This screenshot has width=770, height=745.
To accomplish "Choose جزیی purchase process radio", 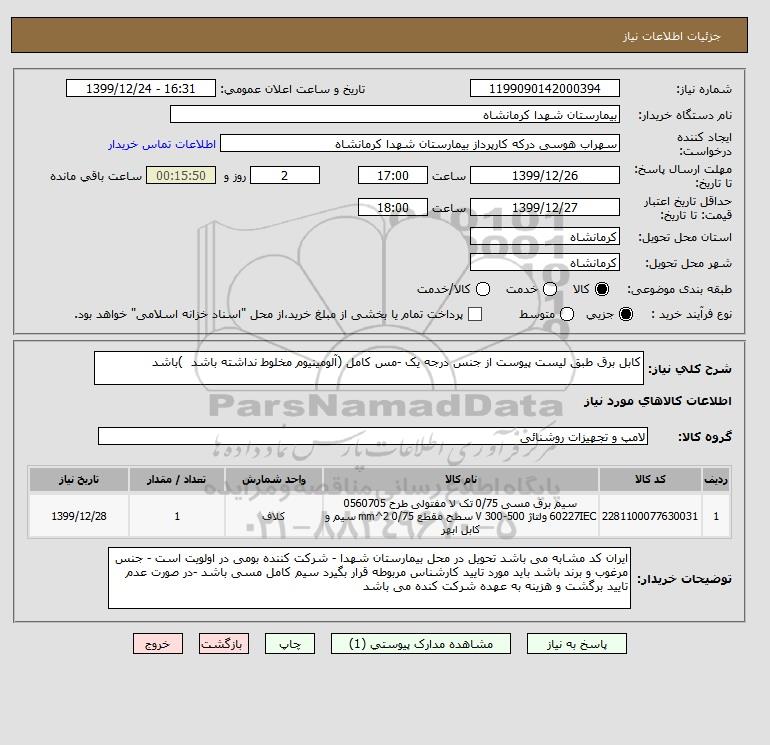I will pos(626,314).
